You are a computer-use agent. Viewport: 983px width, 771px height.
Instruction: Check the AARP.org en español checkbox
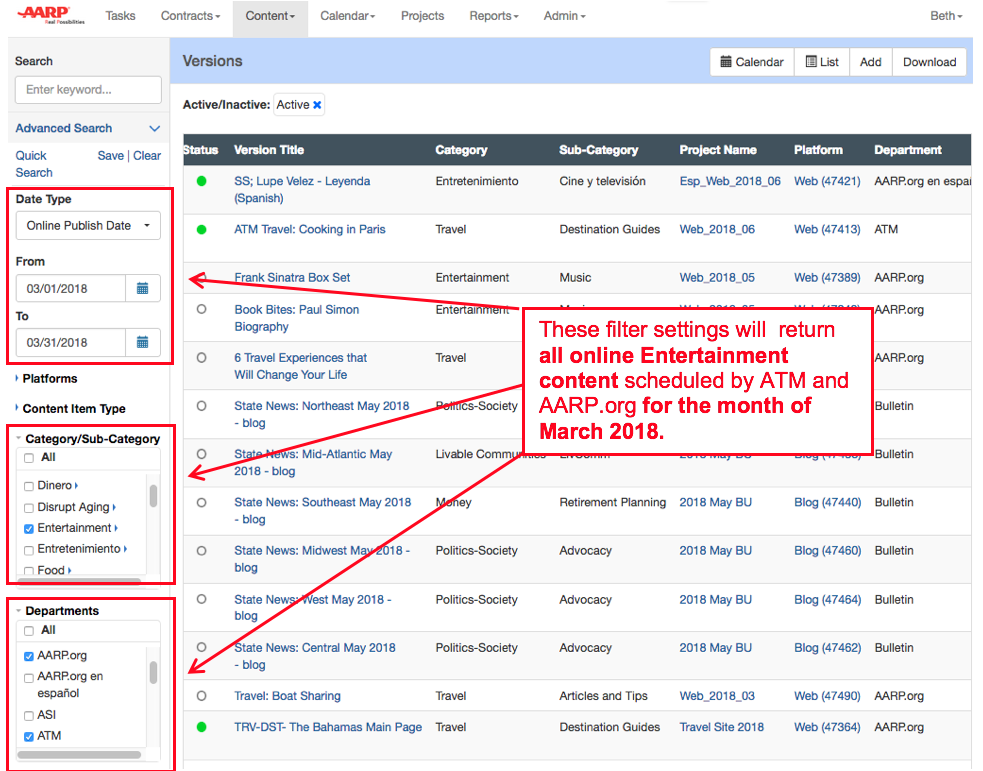point(29,678)
